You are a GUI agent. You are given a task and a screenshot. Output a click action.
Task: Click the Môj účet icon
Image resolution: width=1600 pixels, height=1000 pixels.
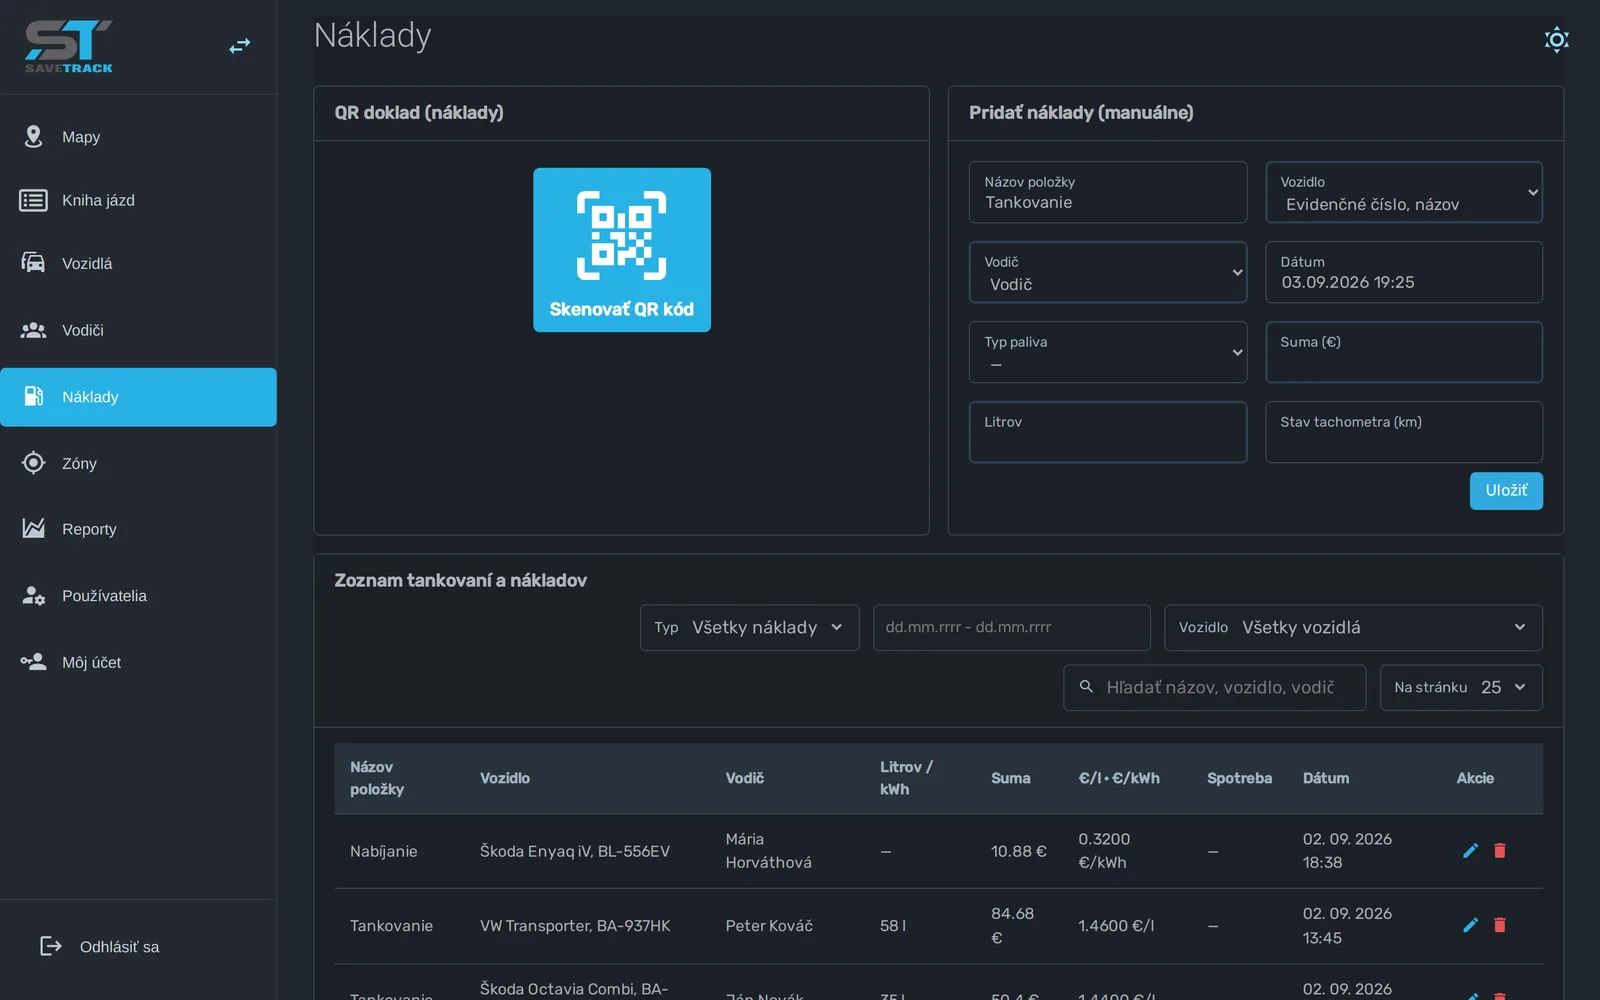click(33, 662)
